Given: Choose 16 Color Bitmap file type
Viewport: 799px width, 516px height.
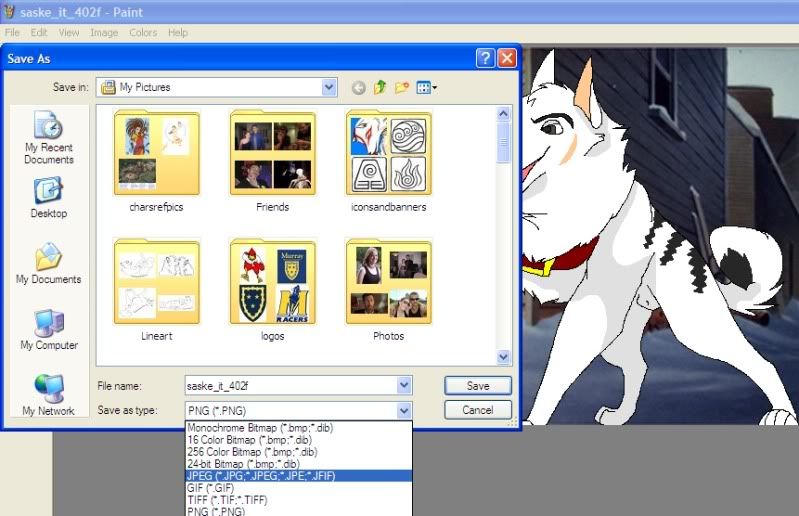Looking at the screenshot, I should pos(299,440).
